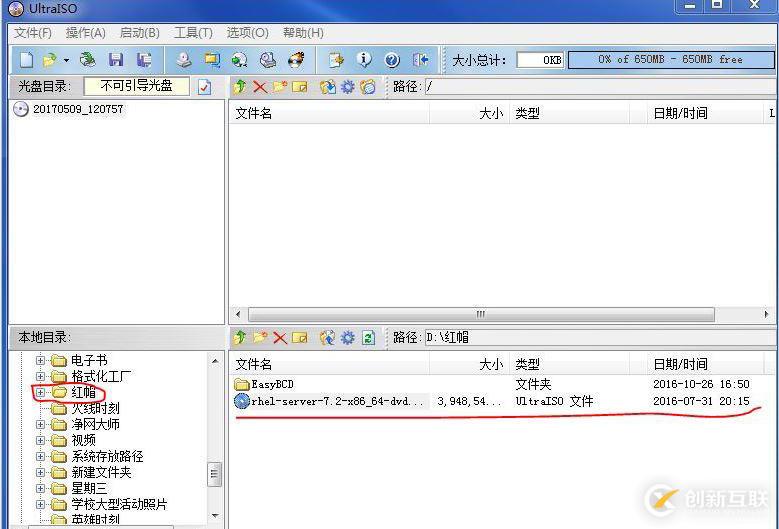The height and width of the screenshot is (529, 779).
Task: Open the 帮助(H) menu
Action: pyautogui.click(x=303, y=33)
